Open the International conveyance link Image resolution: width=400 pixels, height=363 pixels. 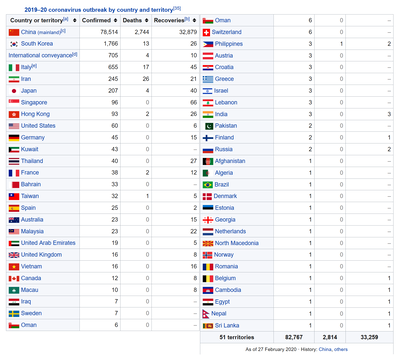(40, 55)
